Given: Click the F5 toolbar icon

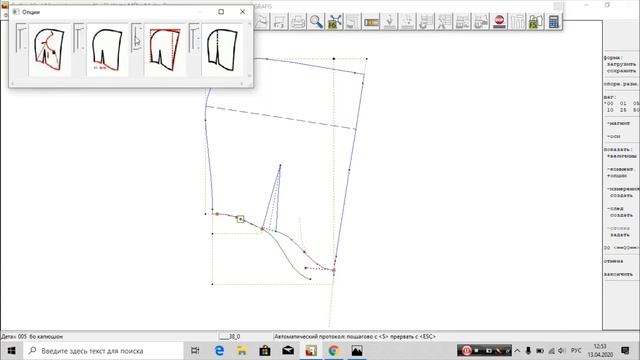Looking at the screenshot, I should point(536,21).
